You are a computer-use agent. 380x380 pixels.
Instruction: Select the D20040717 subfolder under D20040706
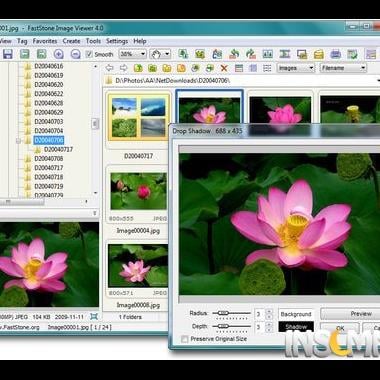58,149
